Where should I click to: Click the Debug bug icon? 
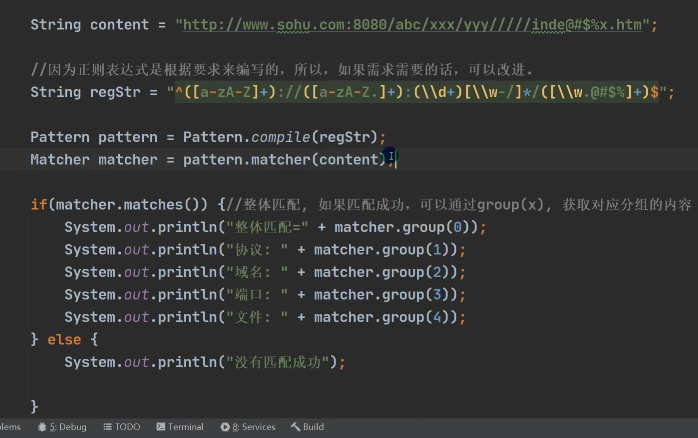[x=42, y=427]
